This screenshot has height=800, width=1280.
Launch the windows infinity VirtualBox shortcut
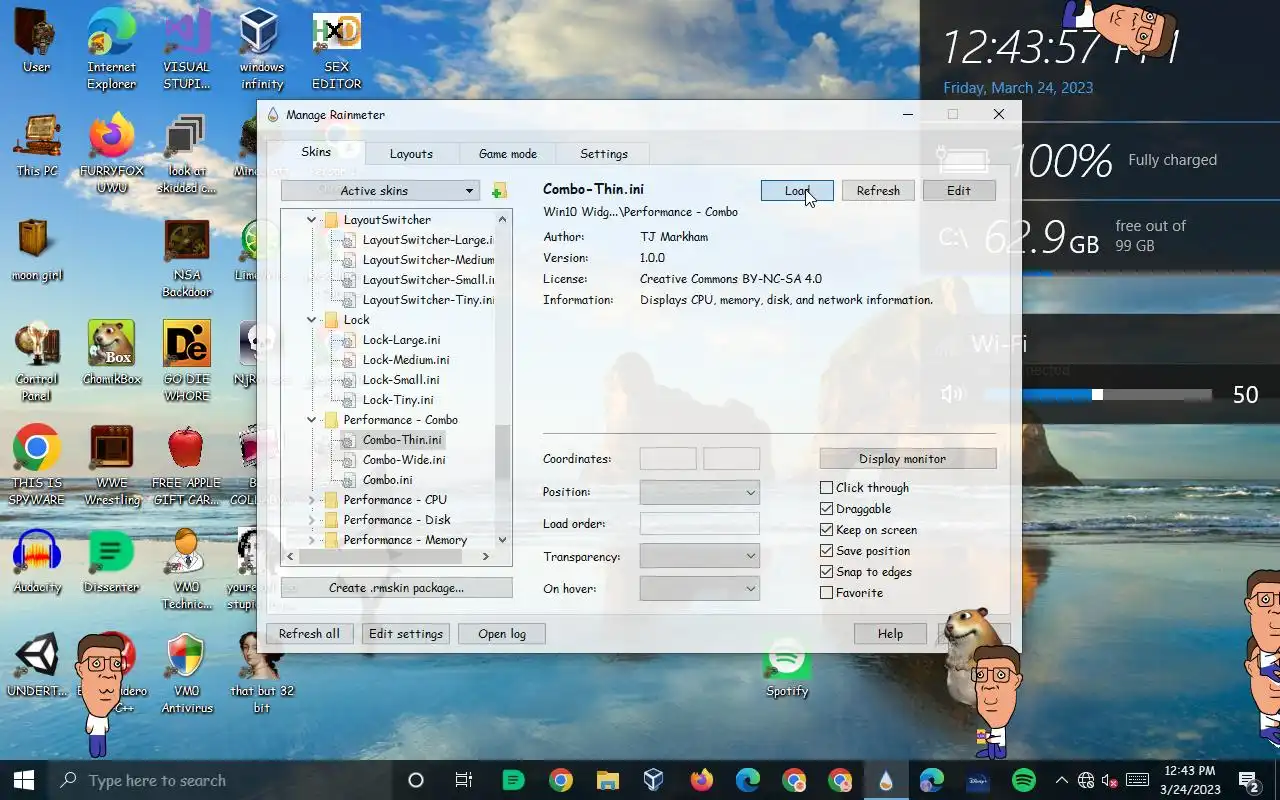point(262,48)
